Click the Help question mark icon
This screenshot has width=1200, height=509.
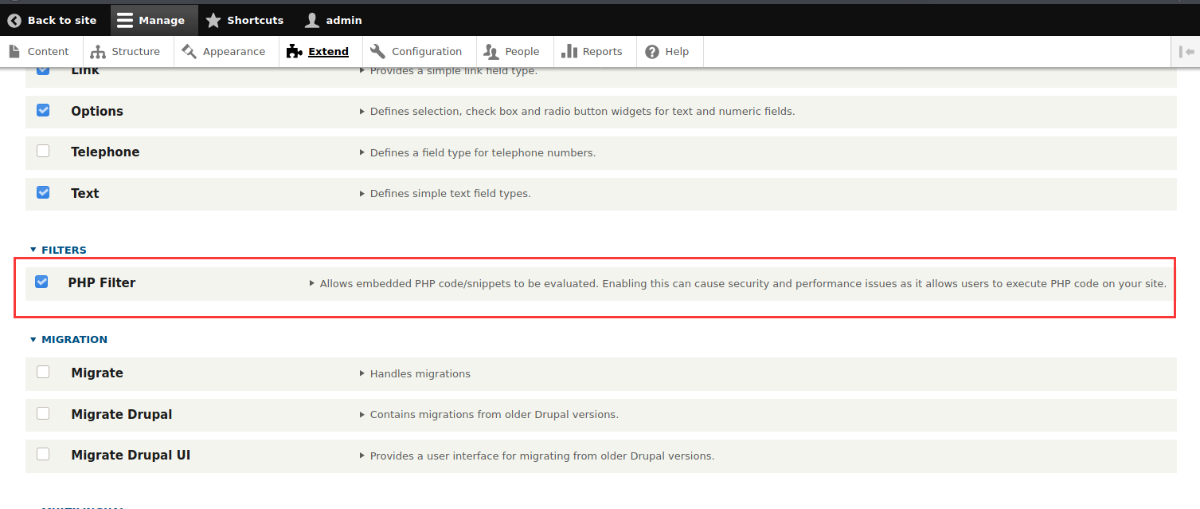tap(652, 52)
